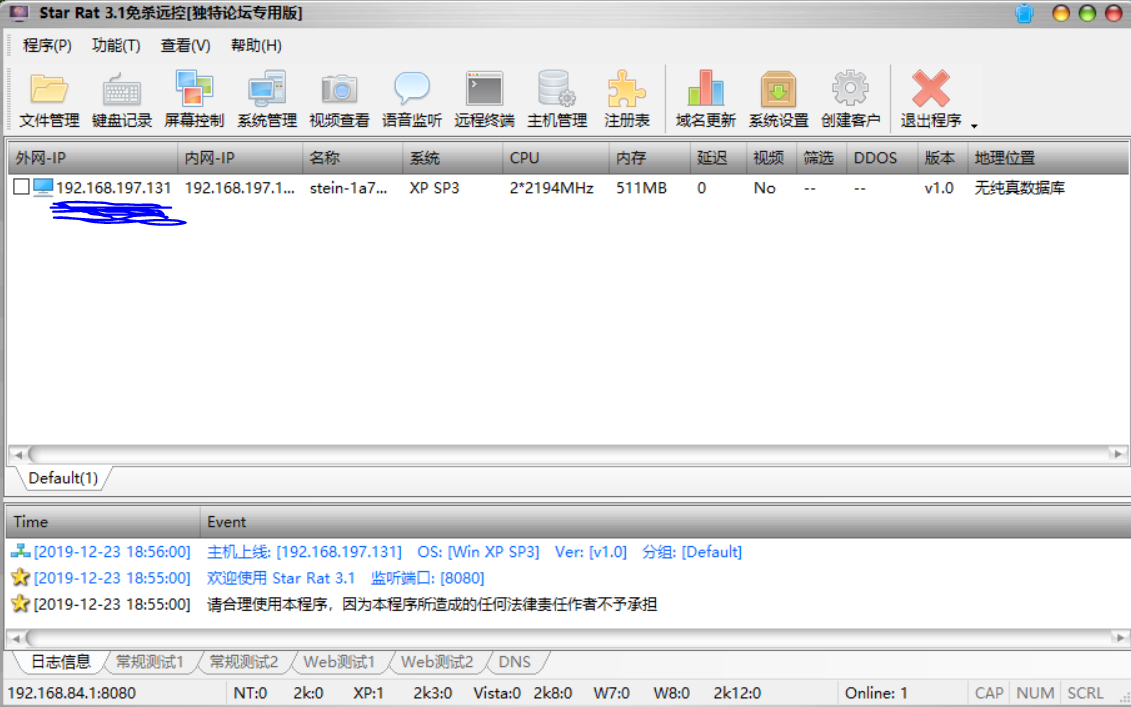1131x707 pixels.
Task: Click the 无纯真数据库 location cell
Action: coord(1019,188)
